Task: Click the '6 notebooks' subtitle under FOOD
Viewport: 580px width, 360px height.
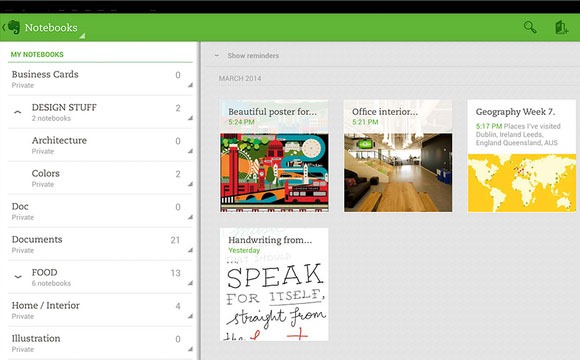Action: pos(51,283)
